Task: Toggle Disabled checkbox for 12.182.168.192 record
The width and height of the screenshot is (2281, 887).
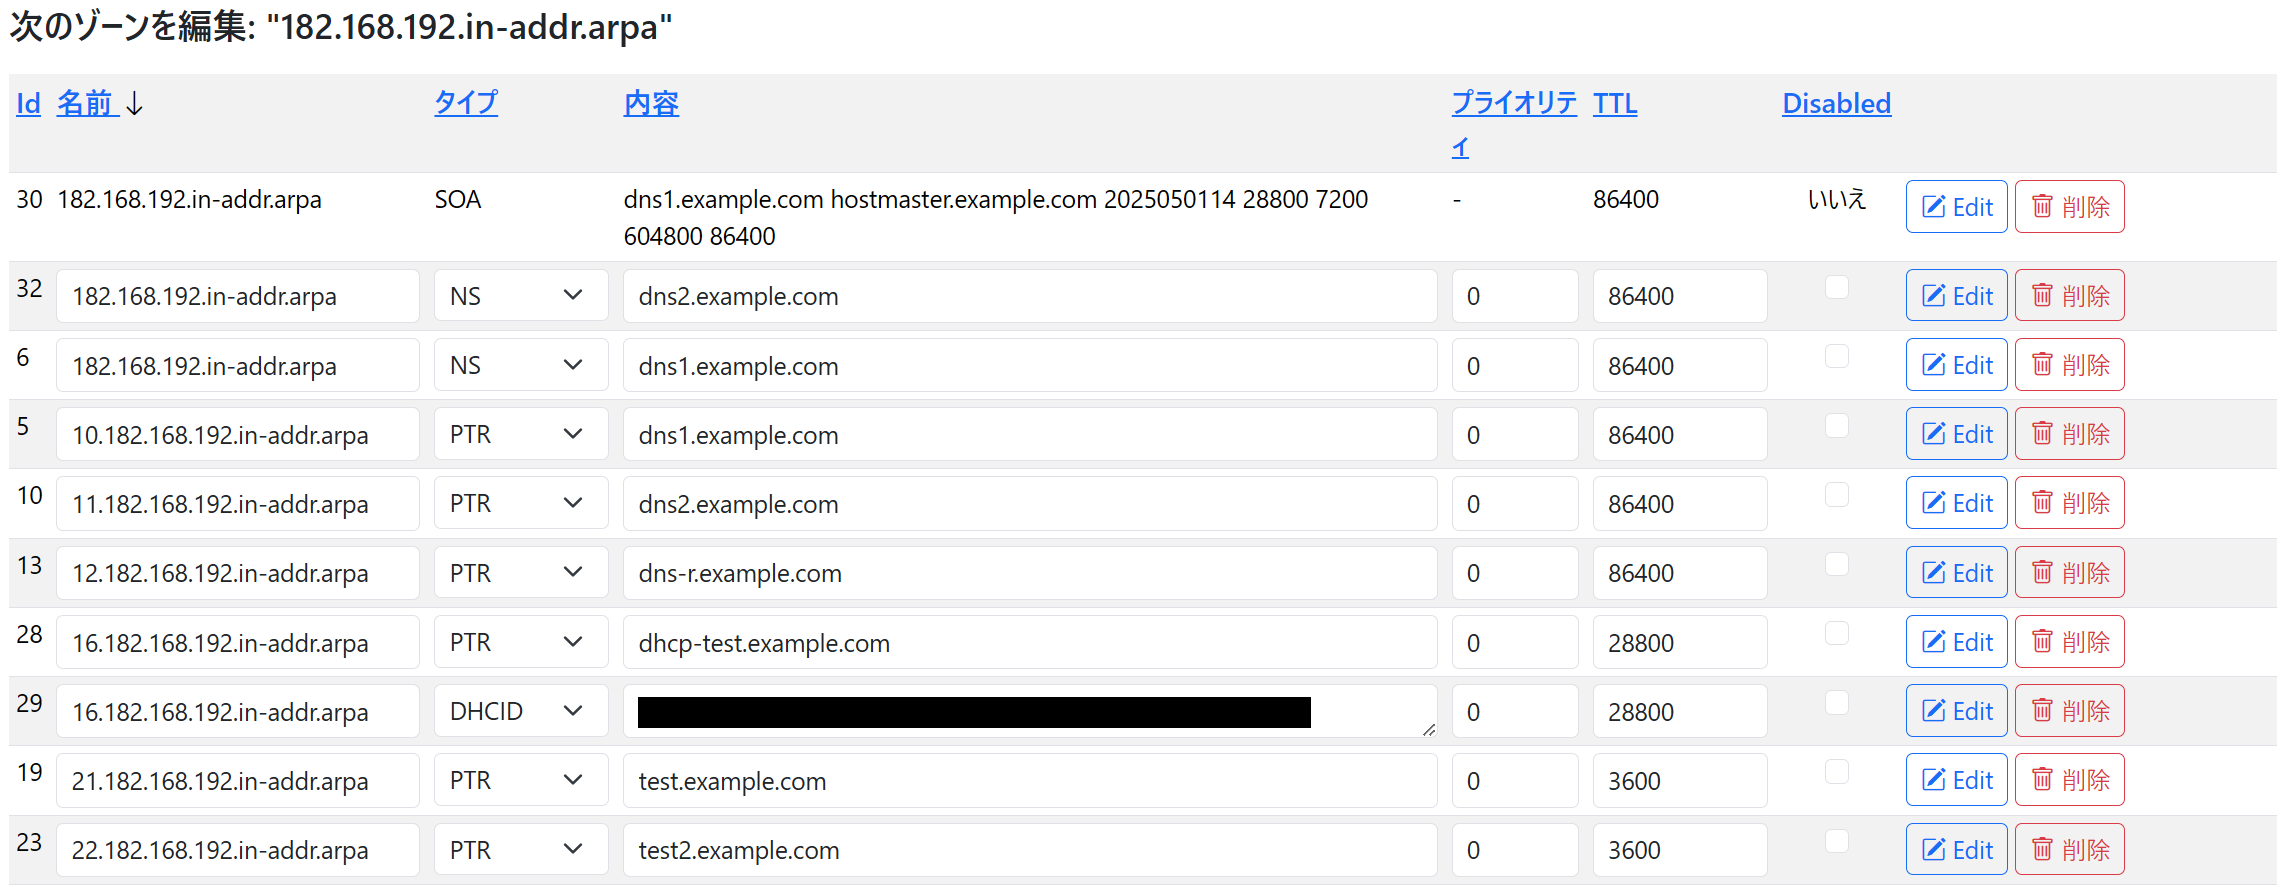Action: [x=1836, y=564]
